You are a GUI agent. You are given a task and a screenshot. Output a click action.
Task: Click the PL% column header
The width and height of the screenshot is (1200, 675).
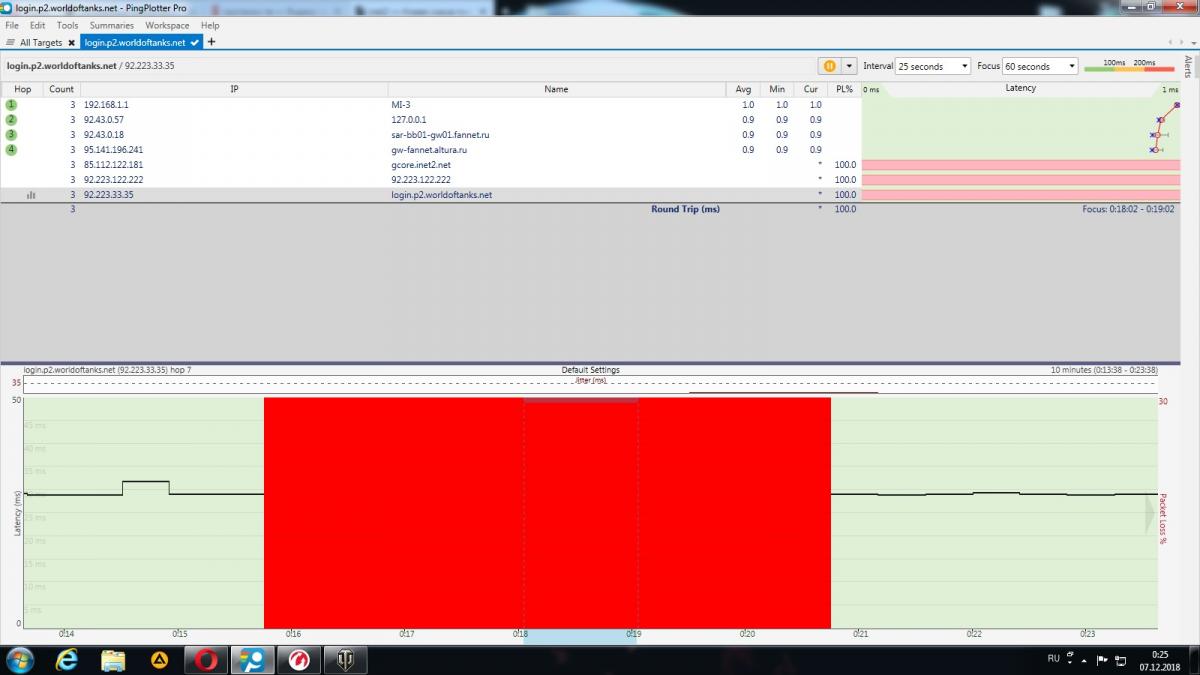(x=844, y=89)
